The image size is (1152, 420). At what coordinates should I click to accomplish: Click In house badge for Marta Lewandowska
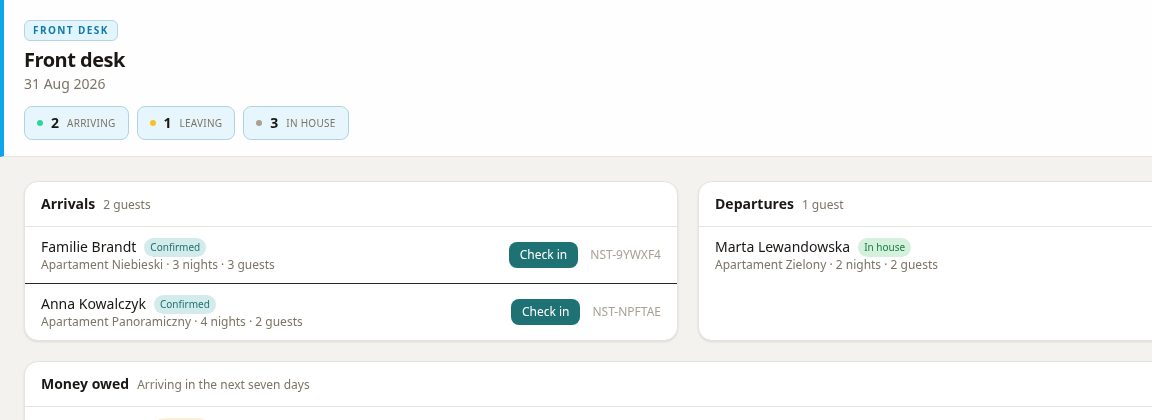885,247
